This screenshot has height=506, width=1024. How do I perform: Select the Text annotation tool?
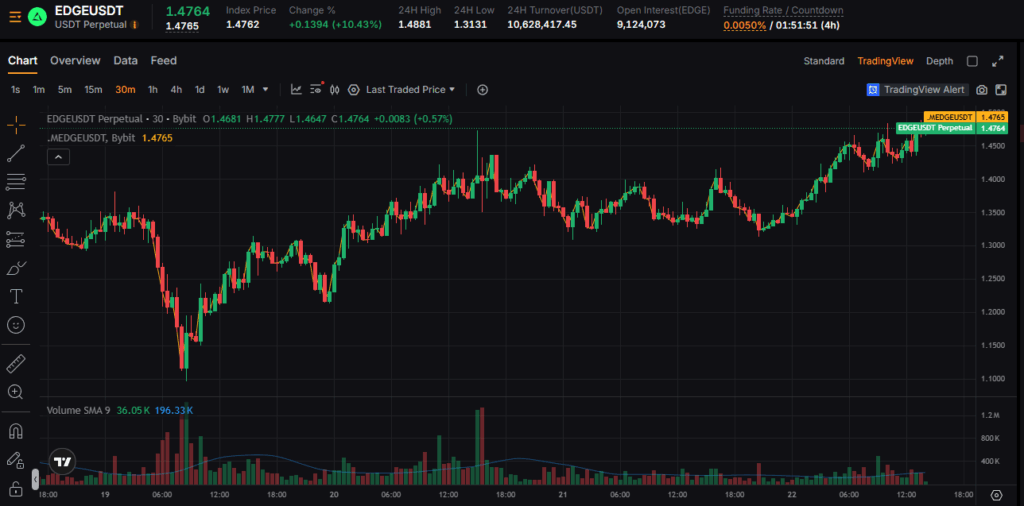point(16,296)
